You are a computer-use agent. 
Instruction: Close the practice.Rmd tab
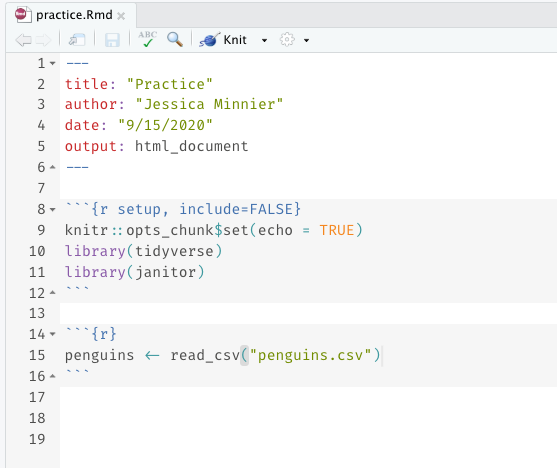coord(121,16)
